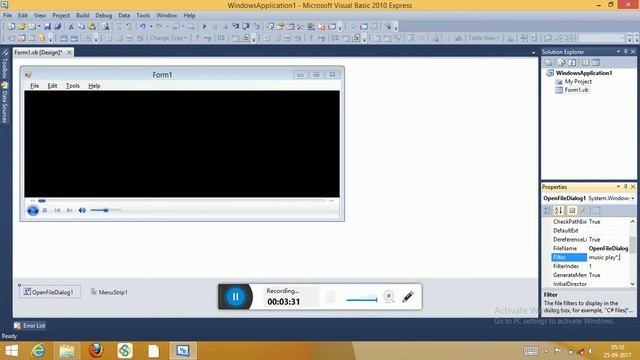This screenshot has width=640, height=360.
Task: Open the Change Type dropdown
Action: [x=168, y=38]
